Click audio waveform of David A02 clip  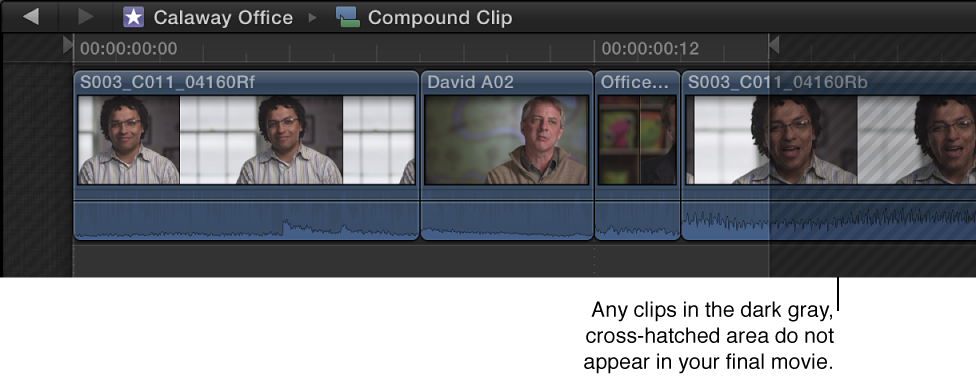[507, 221]
